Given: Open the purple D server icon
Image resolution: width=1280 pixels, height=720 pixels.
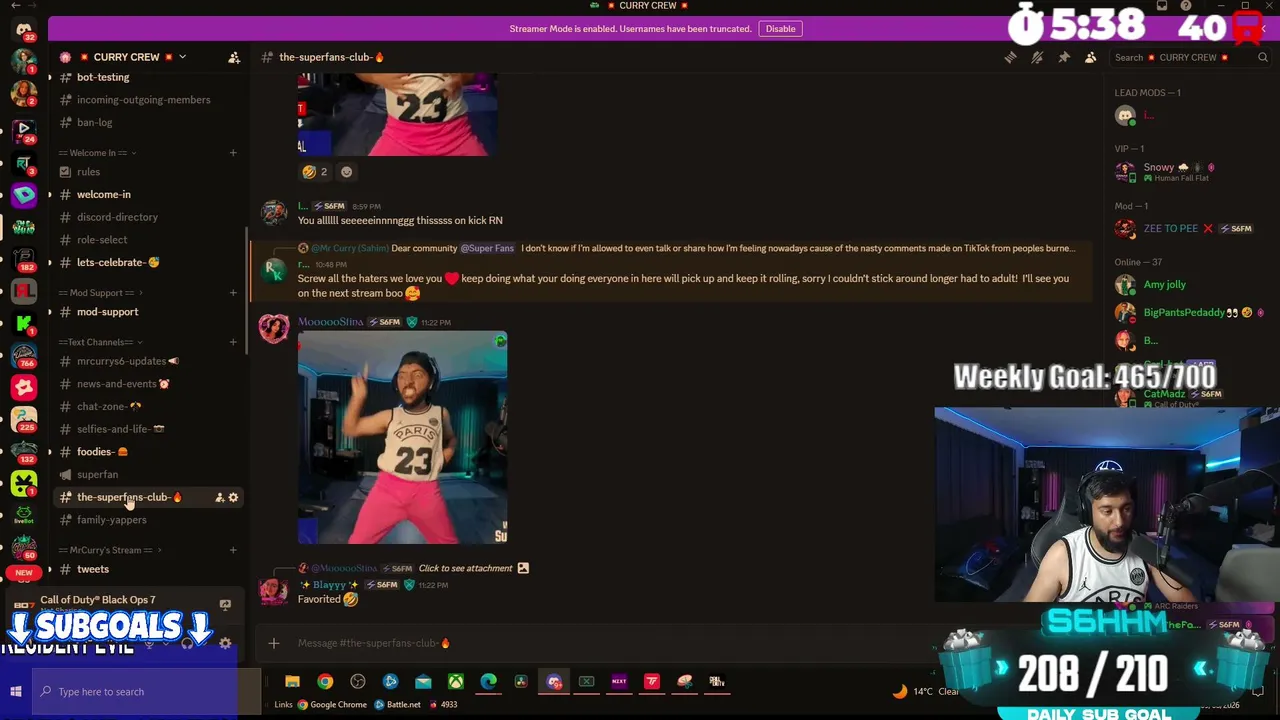Looking at the screenshot, I should pyautogui.click(x=24, y=195).
